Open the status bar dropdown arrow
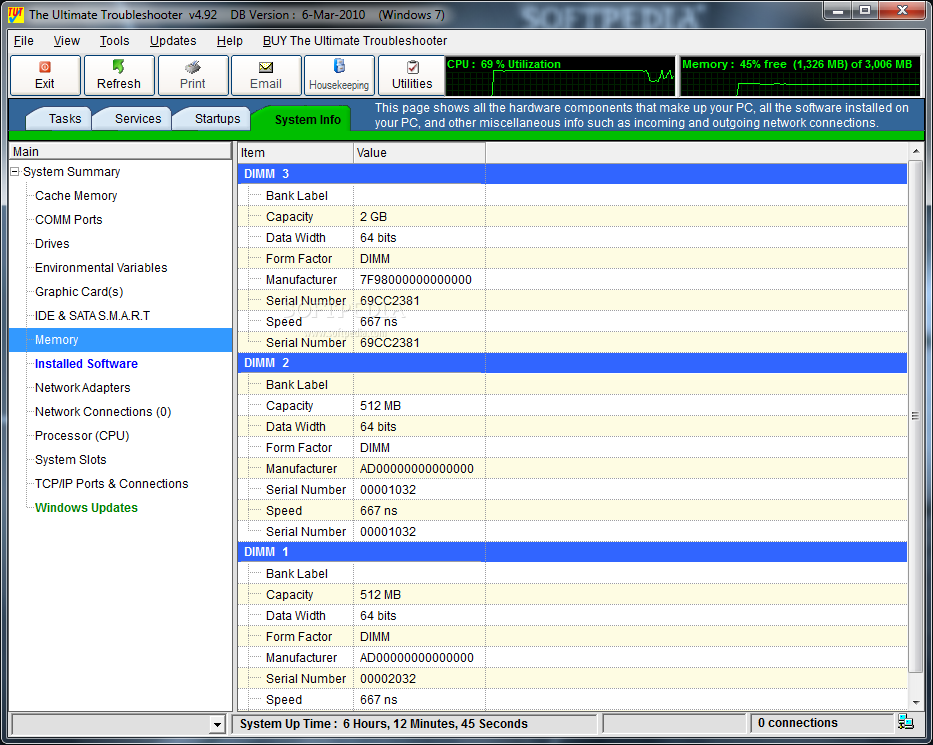This screenshot has width=933, height=745. tap(217, 724)
